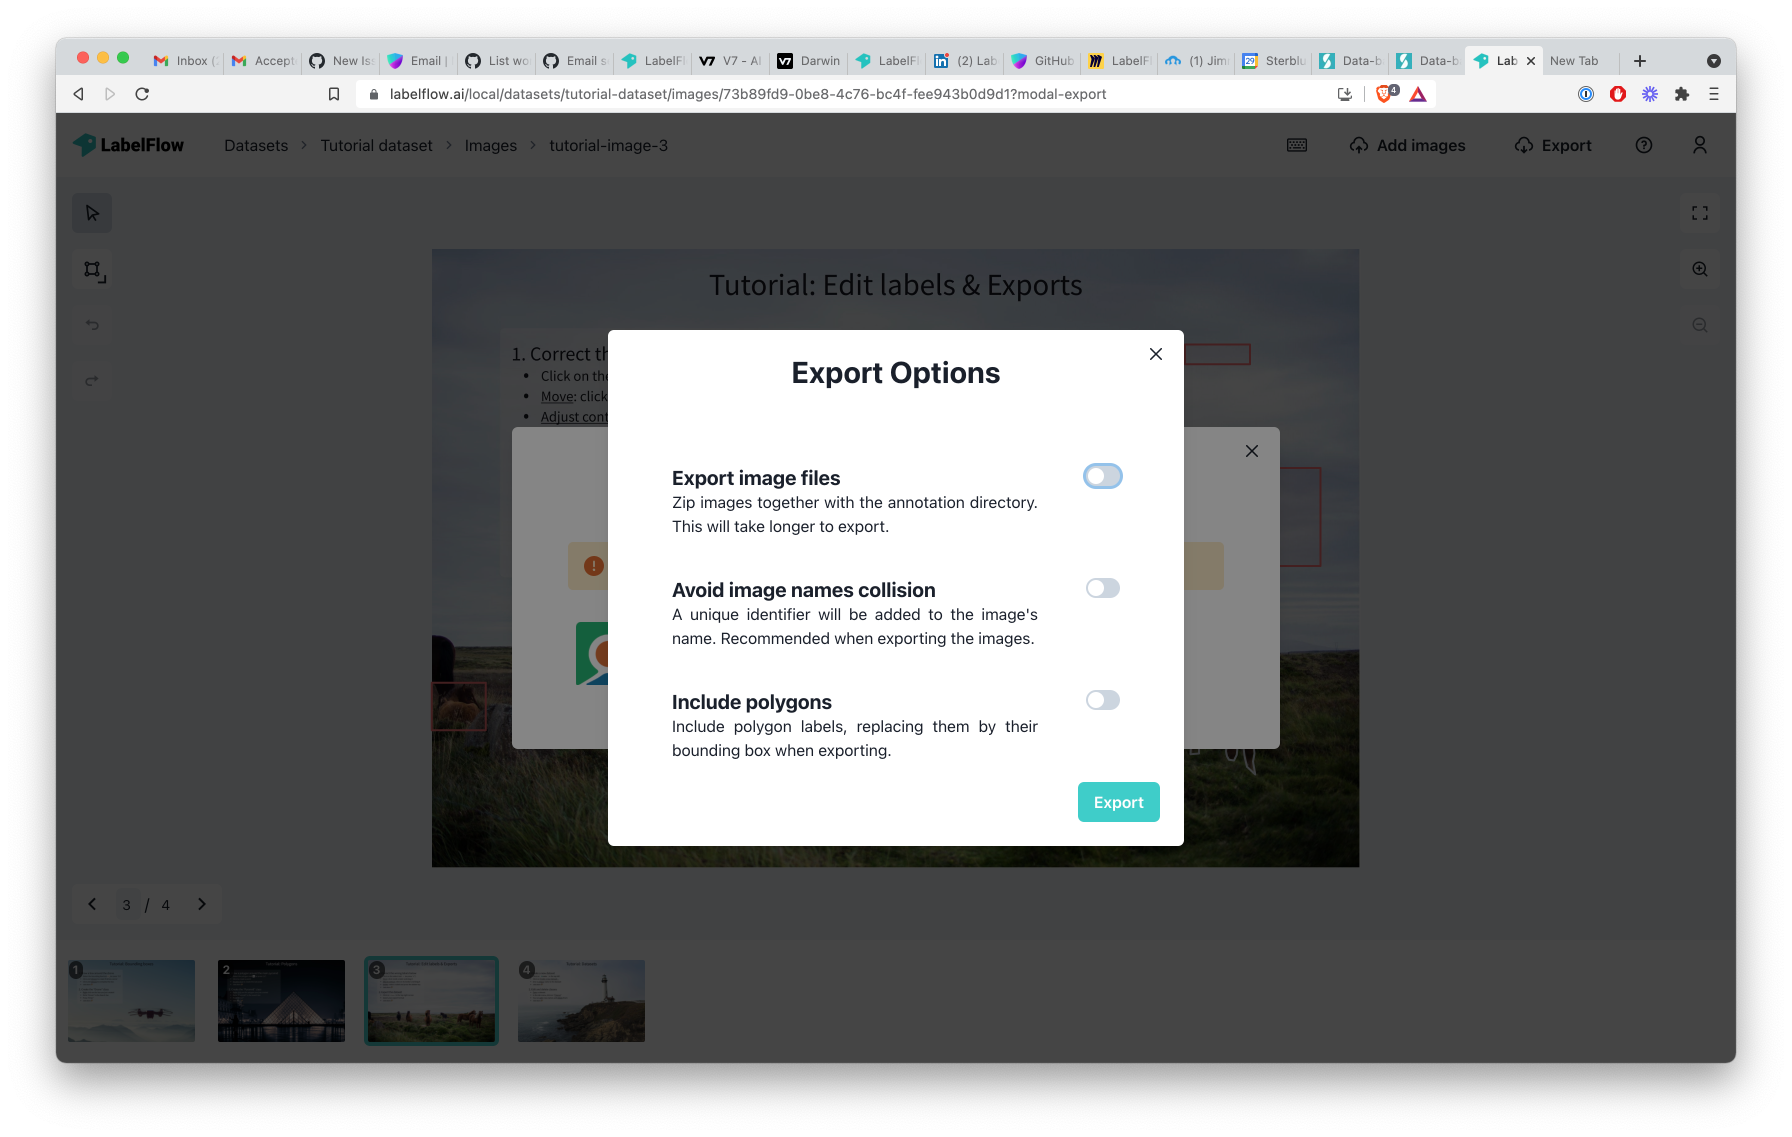The width and height of the screenshot is (1792, 1137).
Task: Zoom out using the minus magnifier icon
Action: 1700,325
